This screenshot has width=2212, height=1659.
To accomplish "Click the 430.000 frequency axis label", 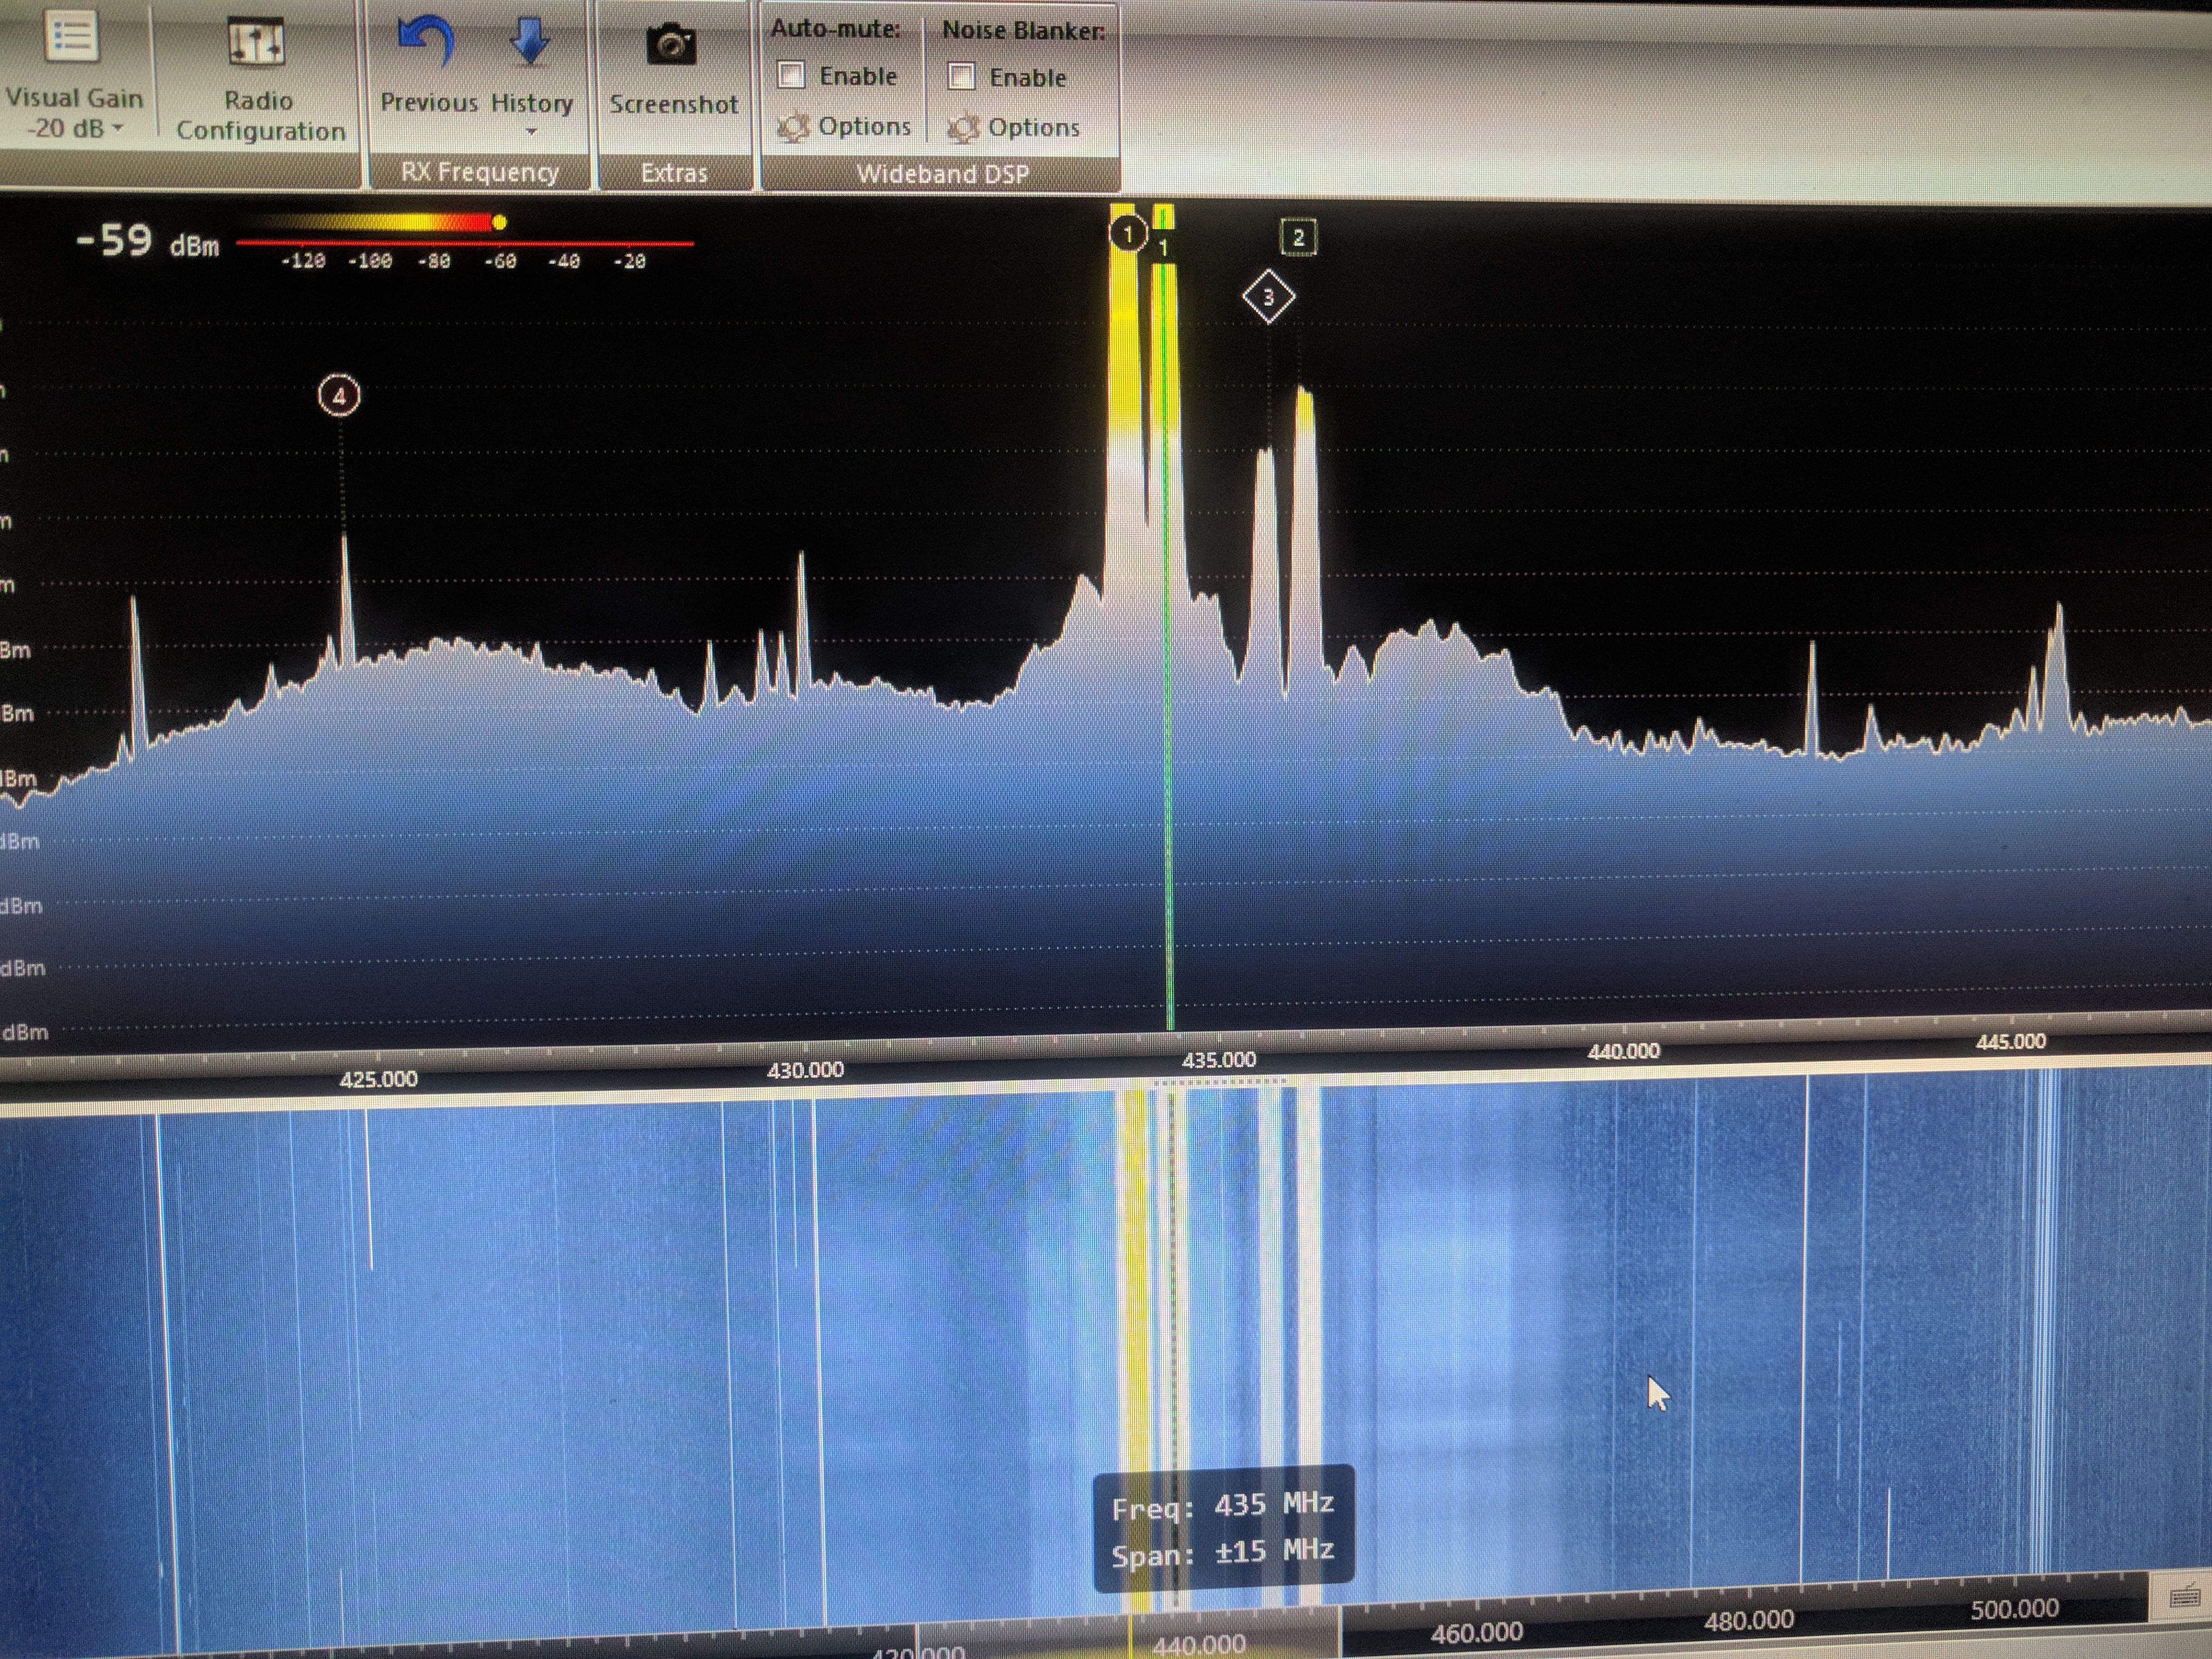I will tap(805, 1070).
